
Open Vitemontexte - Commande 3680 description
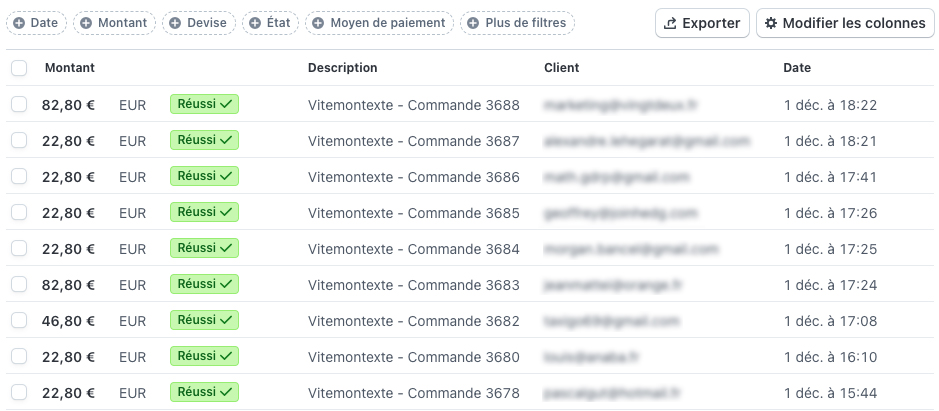(x=414, y=357)
